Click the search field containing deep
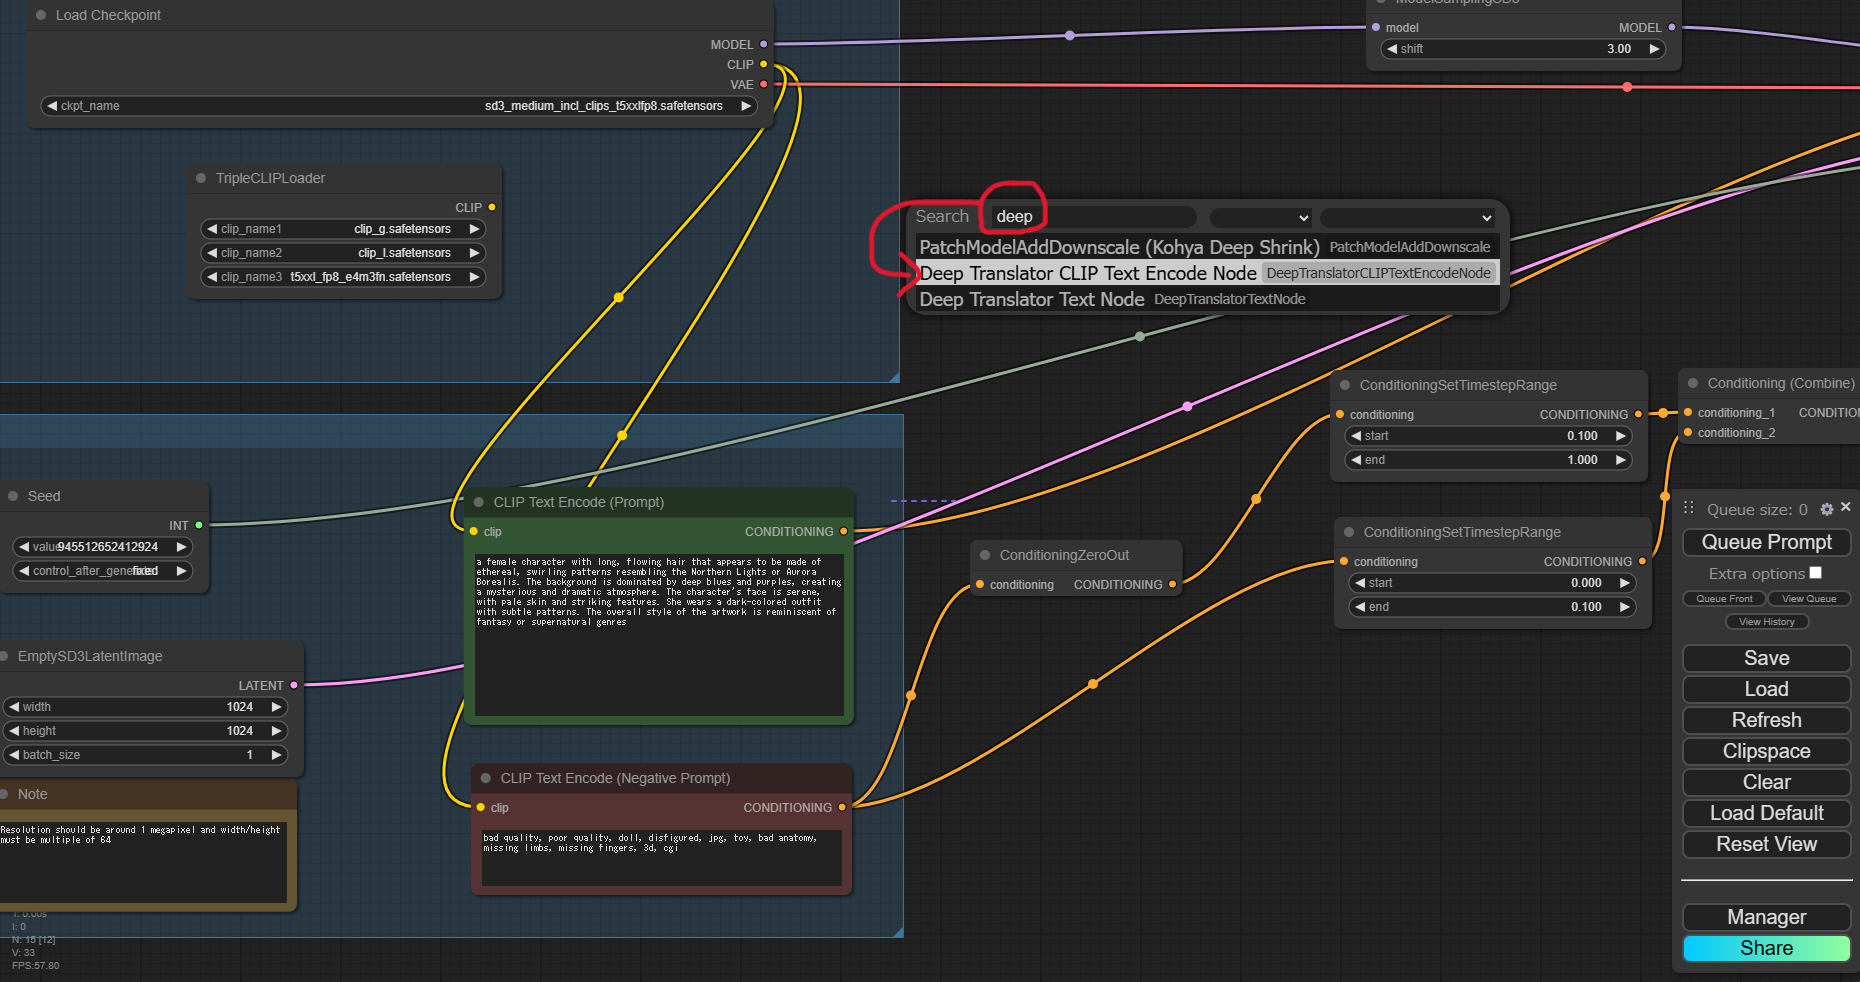Image resolution: width=1860 pixels, height=982 pixels. coord(1092,217)
